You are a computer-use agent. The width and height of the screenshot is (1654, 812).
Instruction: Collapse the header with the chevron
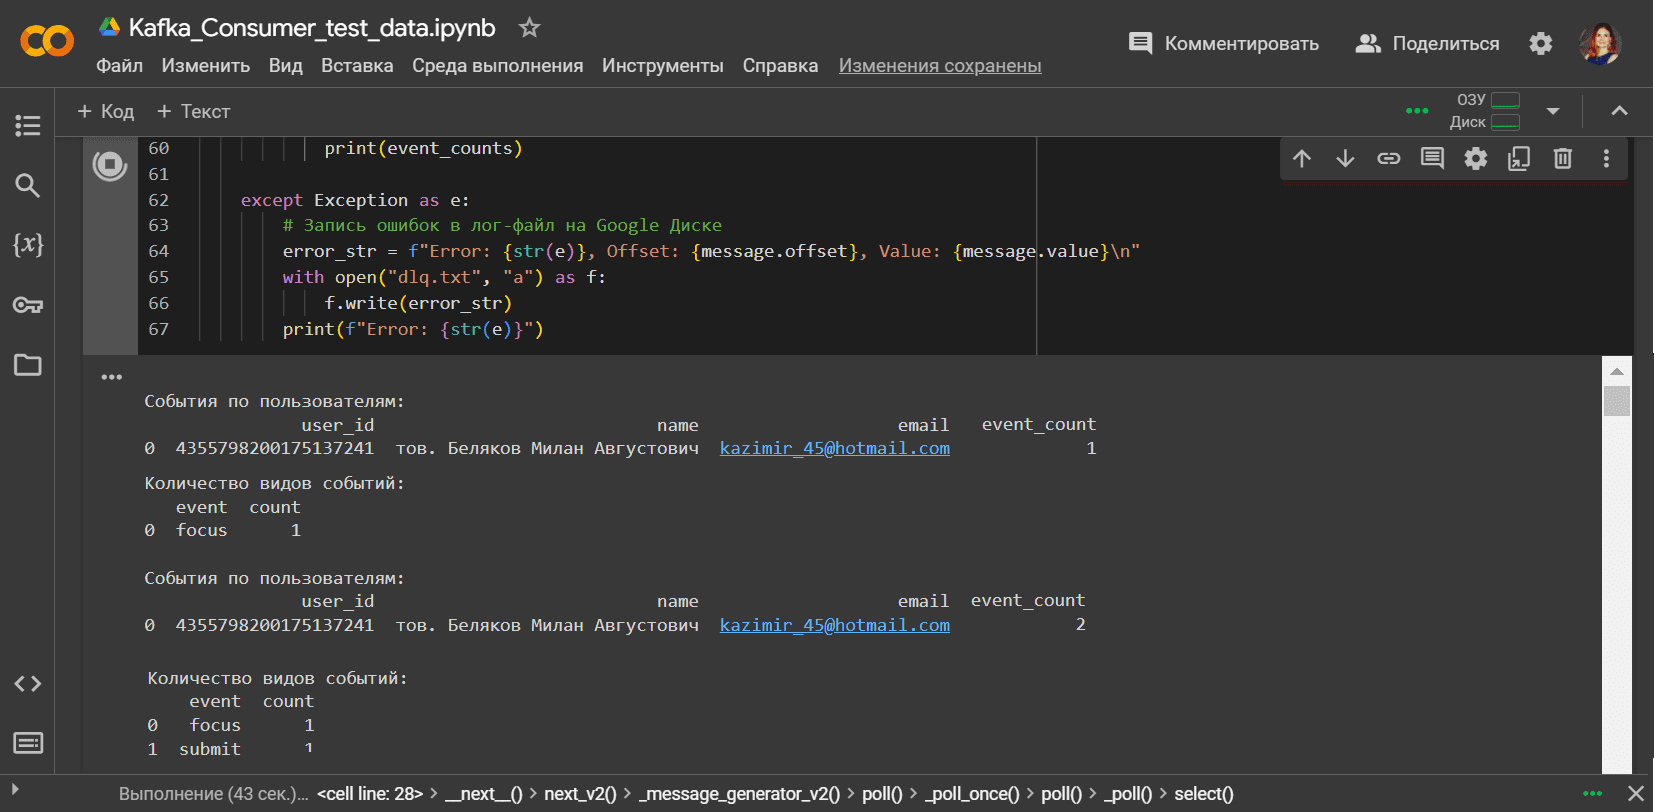click(x=1619, y=111)
